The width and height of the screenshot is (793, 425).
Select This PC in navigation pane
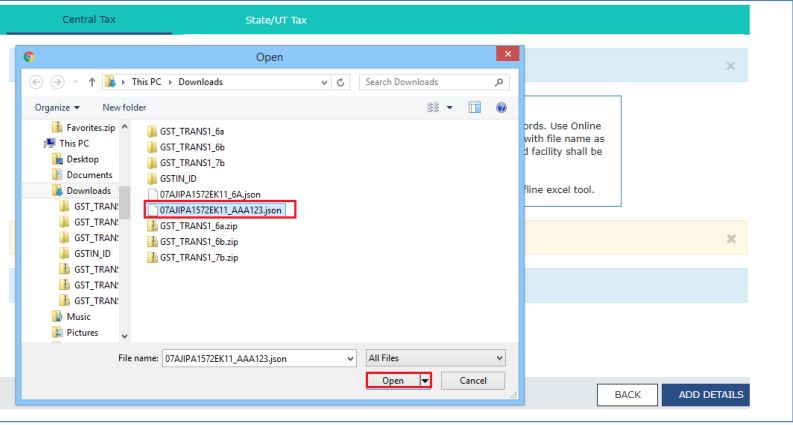[x=67, y=143]
